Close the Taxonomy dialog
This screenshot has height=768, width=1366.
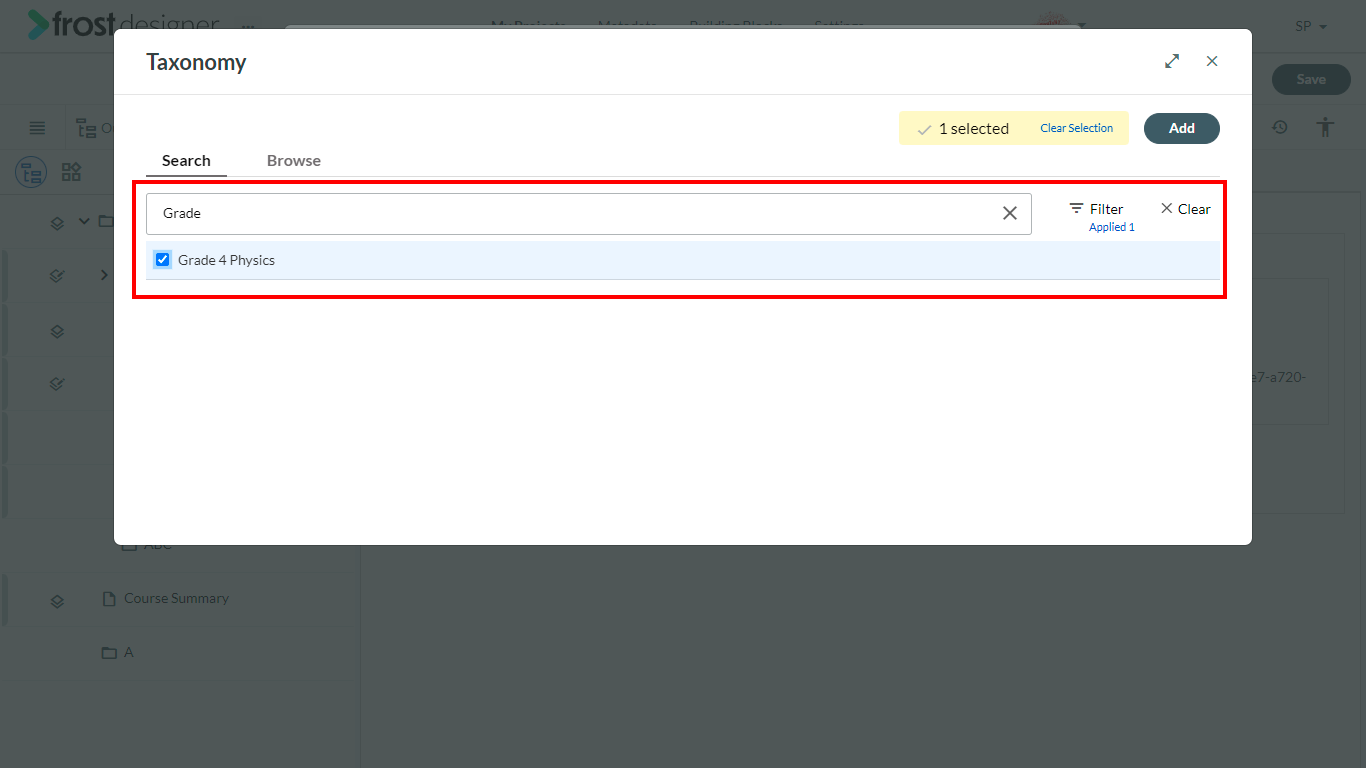1212,61
